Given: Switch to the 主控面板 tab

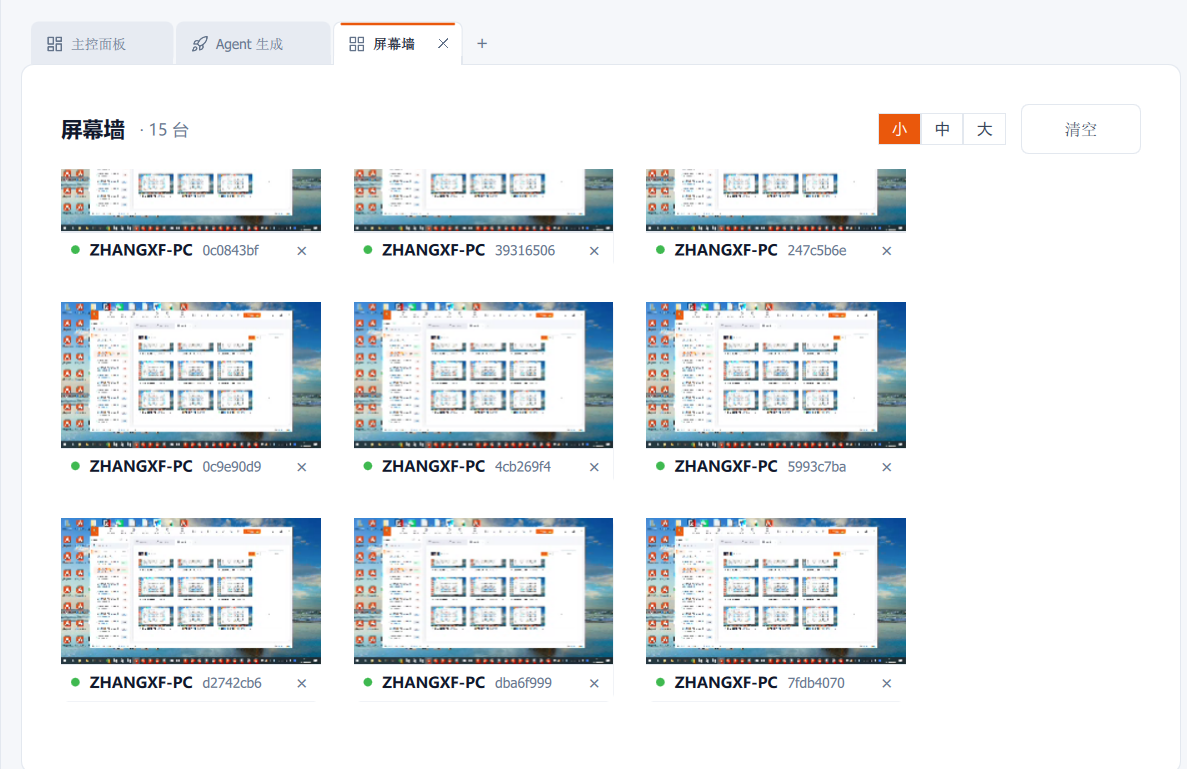Looking at the screenshot, I should coord(102,44).
